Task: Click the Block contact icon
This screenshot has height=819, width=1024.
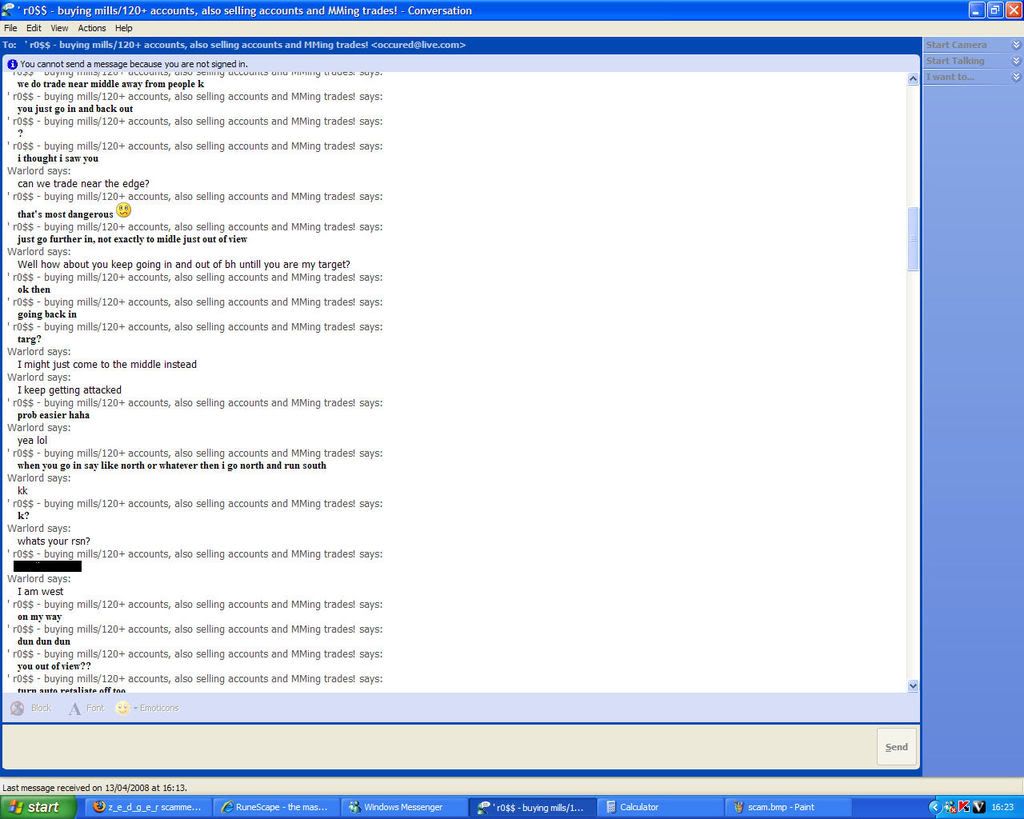Action: click(18, 708)
